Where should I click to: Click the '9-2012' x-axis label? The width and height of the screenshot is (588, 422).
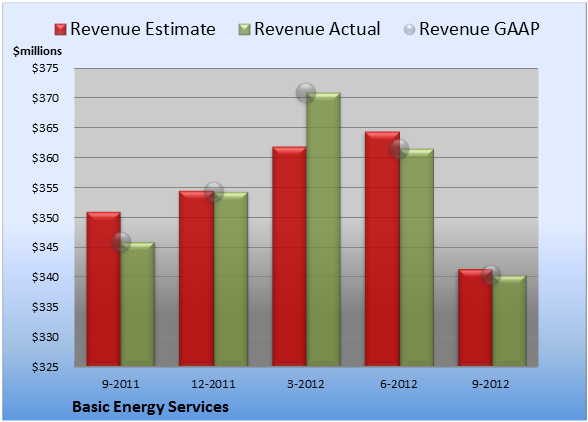(x=491, y=384)
